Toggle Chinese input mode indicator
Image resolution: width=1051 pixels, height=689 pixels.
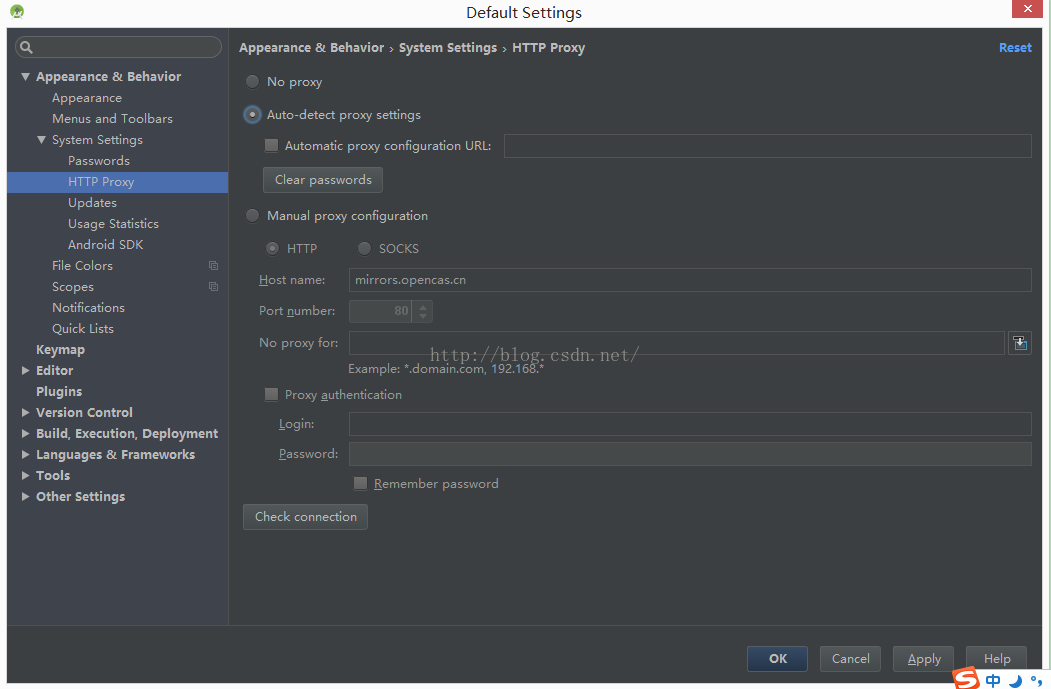pyautogui.click(x=993, y=680)
